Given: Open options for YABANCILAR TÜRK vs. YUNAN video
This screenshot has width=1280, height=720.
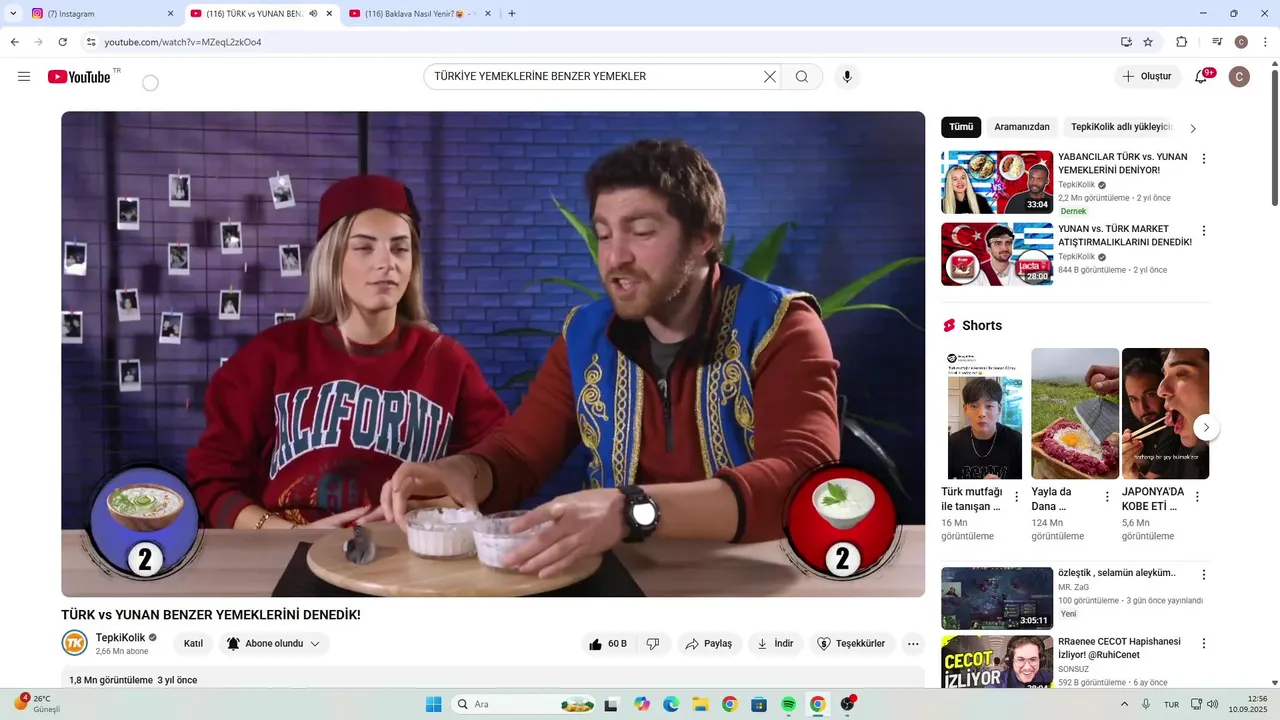Looking at the screenshot, I should coord(1204,159).
